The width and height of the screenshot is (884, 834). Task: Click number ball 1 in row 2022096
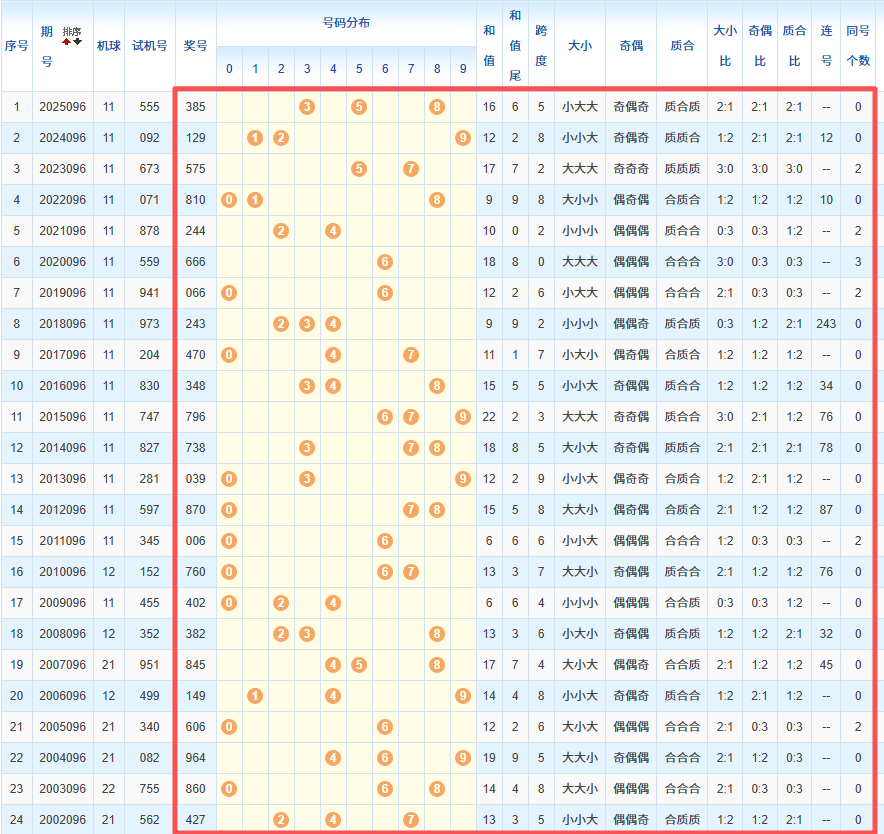pyautogui.click(x=255, y=200)
